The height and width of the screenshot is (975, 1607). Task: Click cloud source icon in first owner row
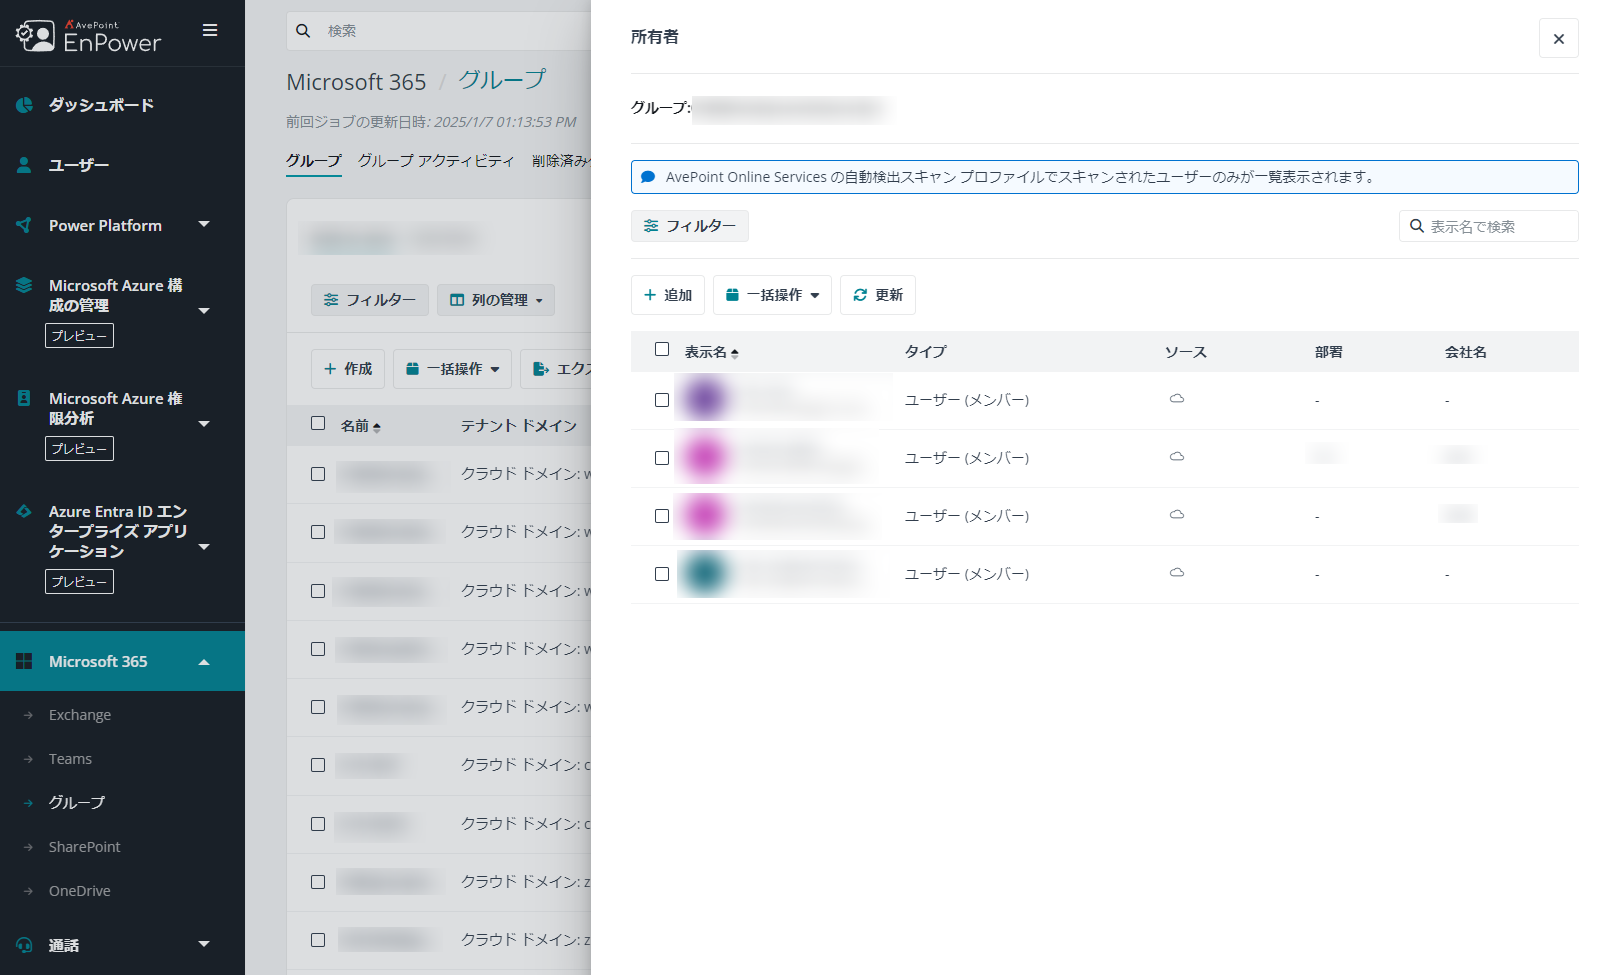coord(1177,399)
